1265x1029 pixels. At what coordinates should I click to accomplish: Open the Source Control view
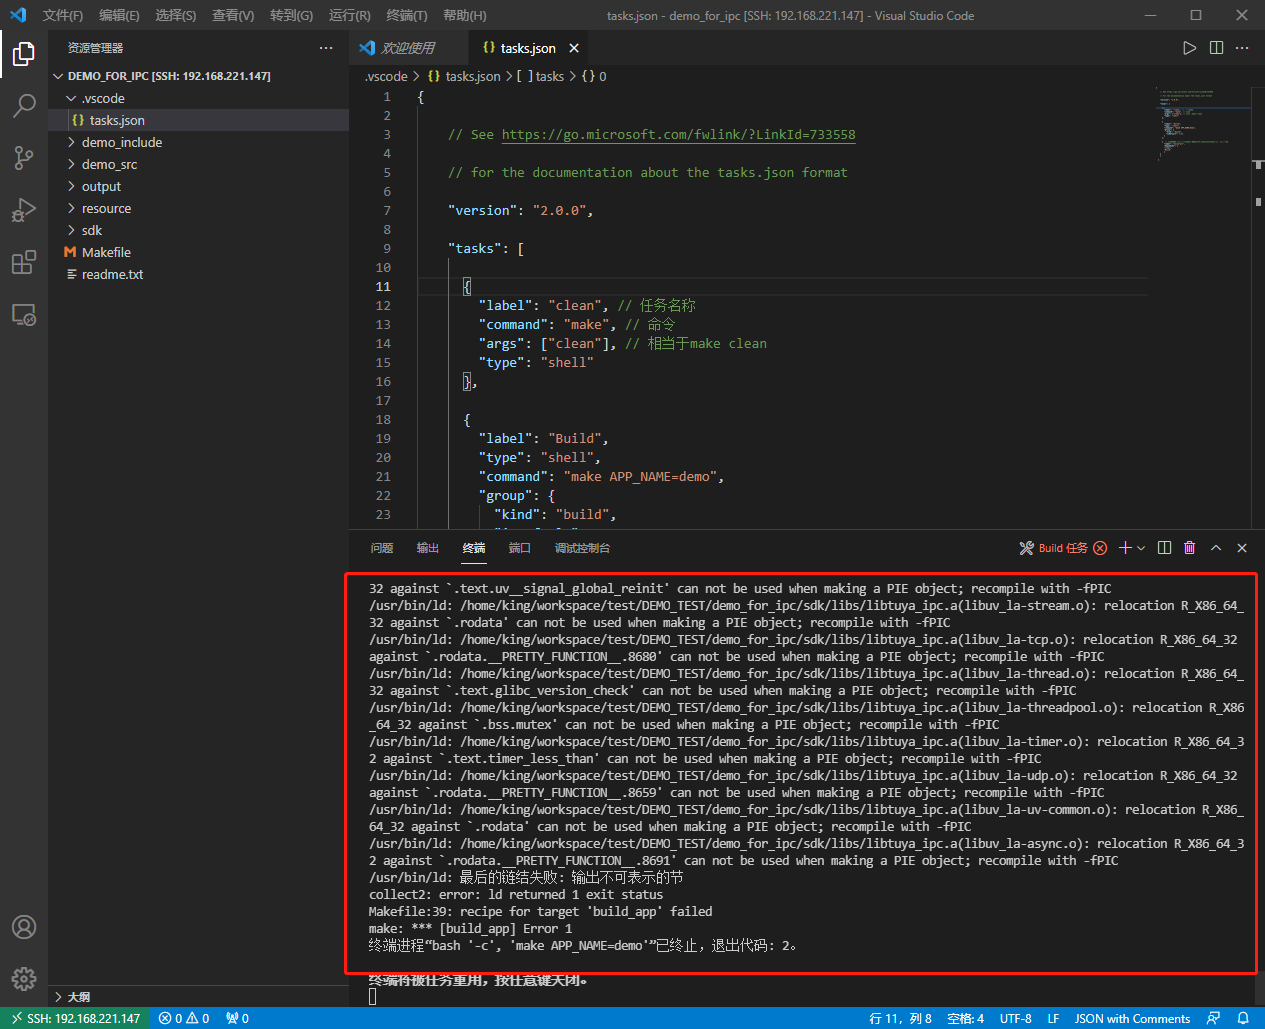point(24,158)
